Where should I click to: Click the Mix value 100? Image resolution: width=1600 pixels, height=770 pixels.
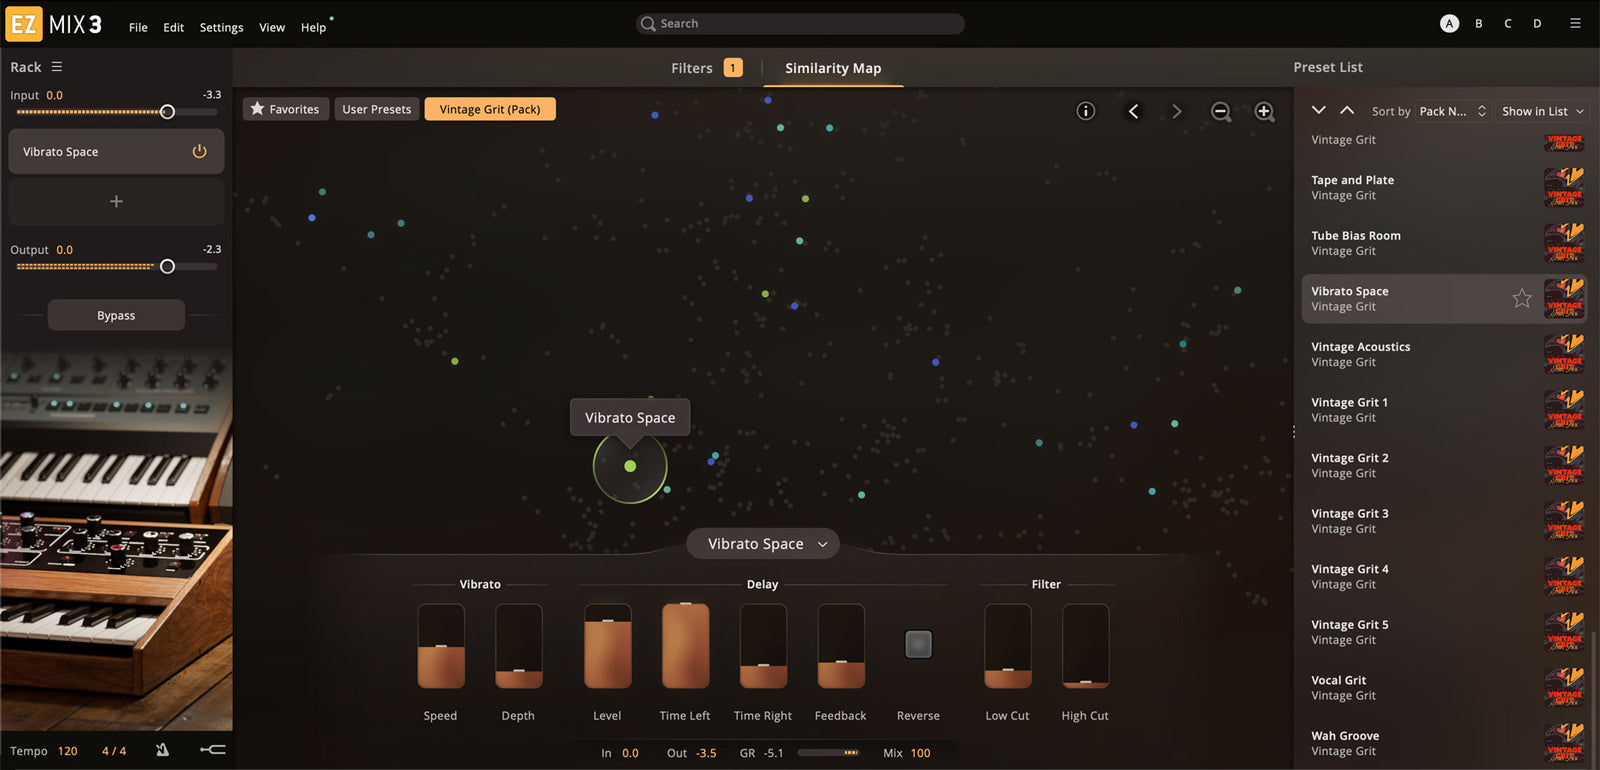pyautogui.click(x=920, y=753)
